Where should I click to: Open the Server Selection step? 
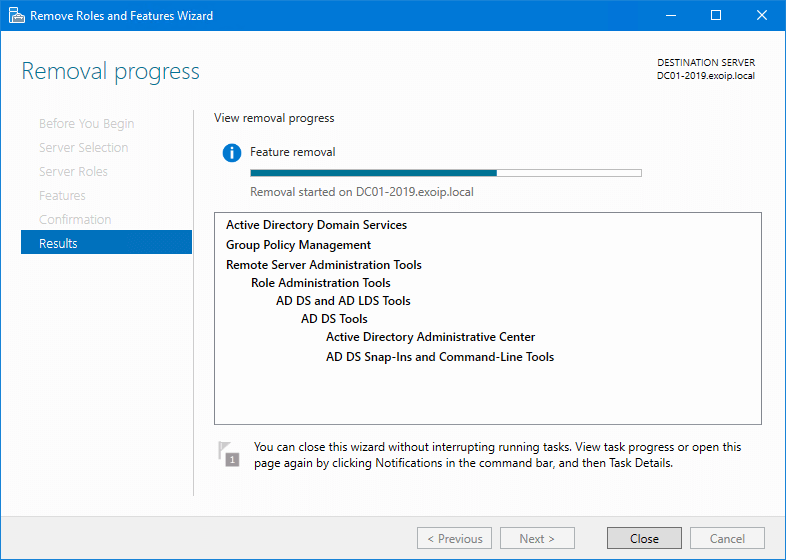click(84, 147)
